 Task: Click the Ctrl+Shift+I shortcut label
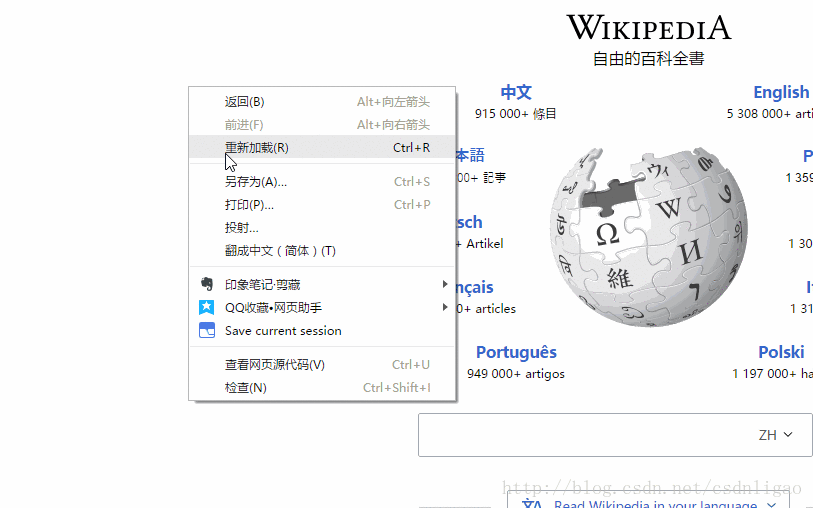[397, 387]
